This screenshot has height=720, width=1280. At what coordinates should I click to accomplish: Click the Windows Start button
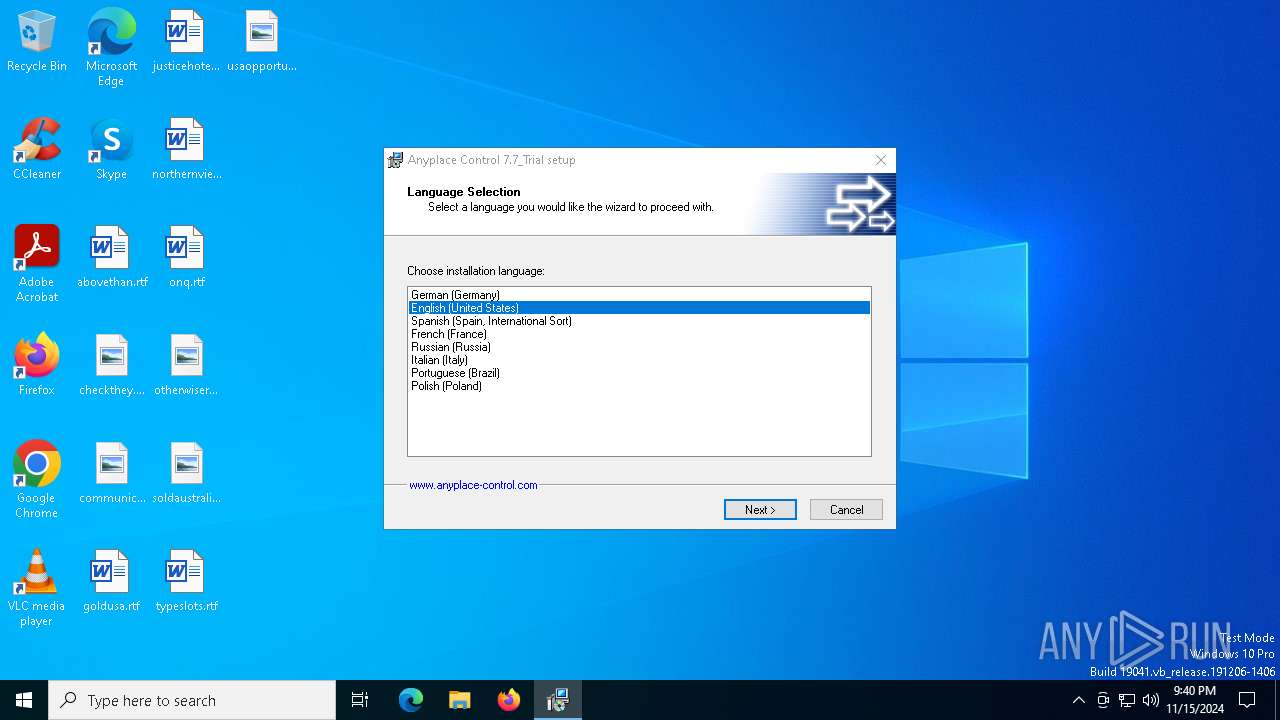[x=24, y=700]
